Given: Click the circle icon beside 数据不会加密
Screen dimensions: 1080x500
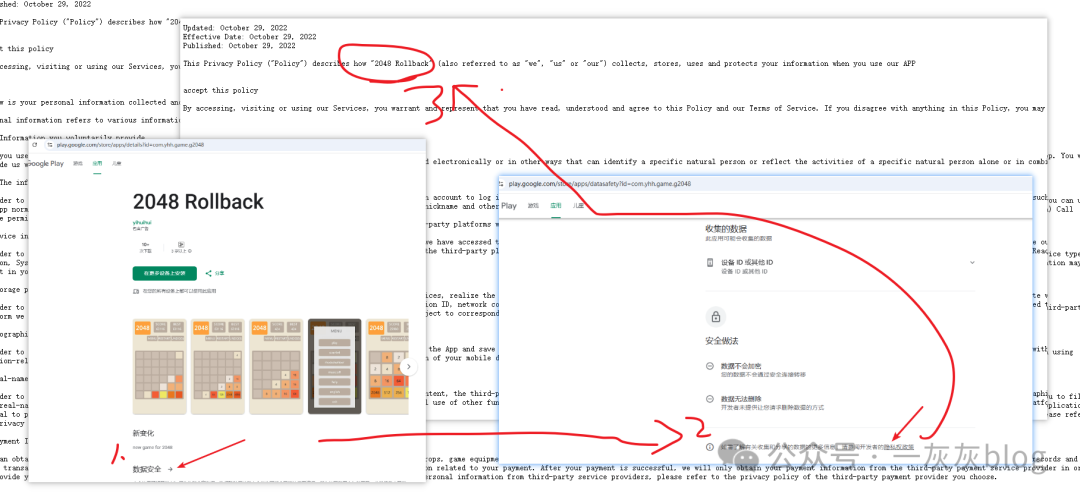Looking at the screenshot, I should pos(709,368).
